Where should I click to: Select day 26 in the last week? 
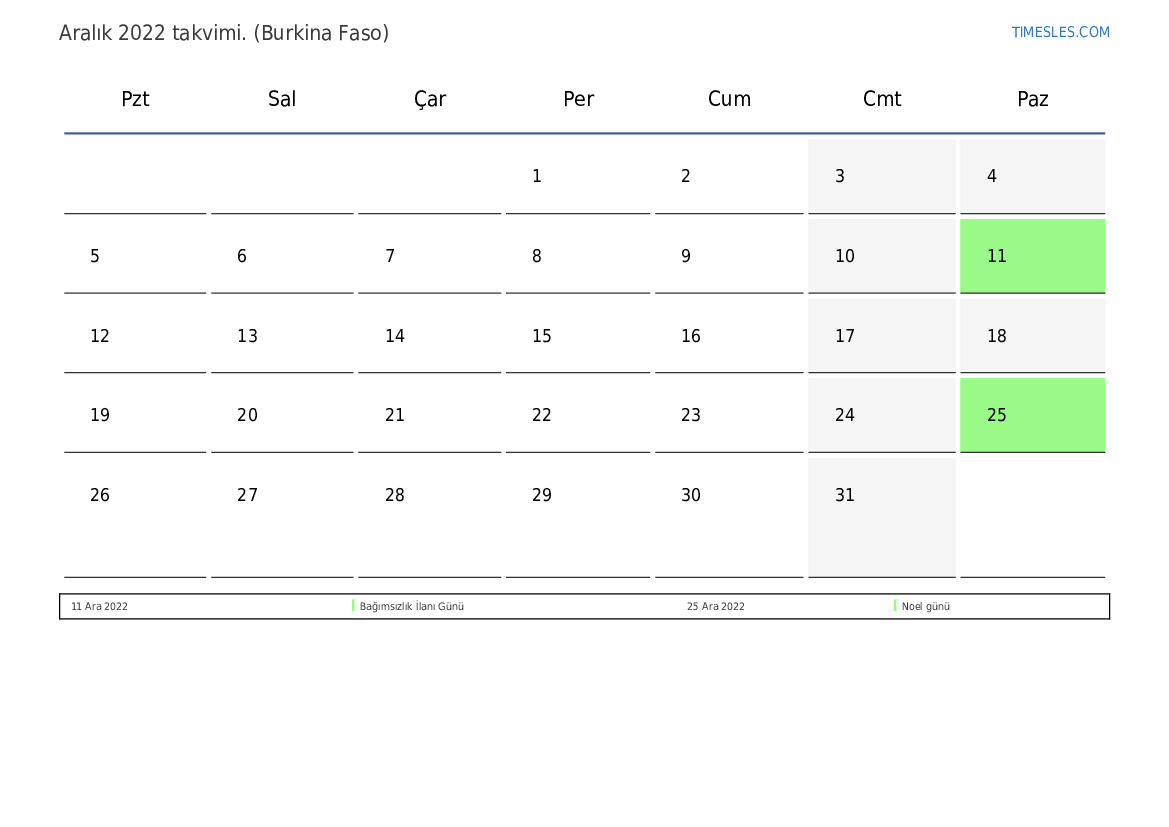100,495
